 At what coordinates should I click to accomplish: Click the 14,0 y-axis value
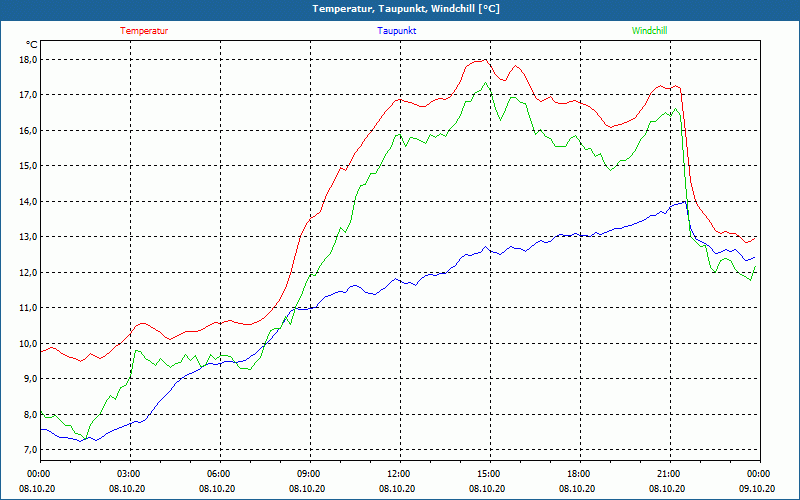pyautogui.click(x=29, y=202)
